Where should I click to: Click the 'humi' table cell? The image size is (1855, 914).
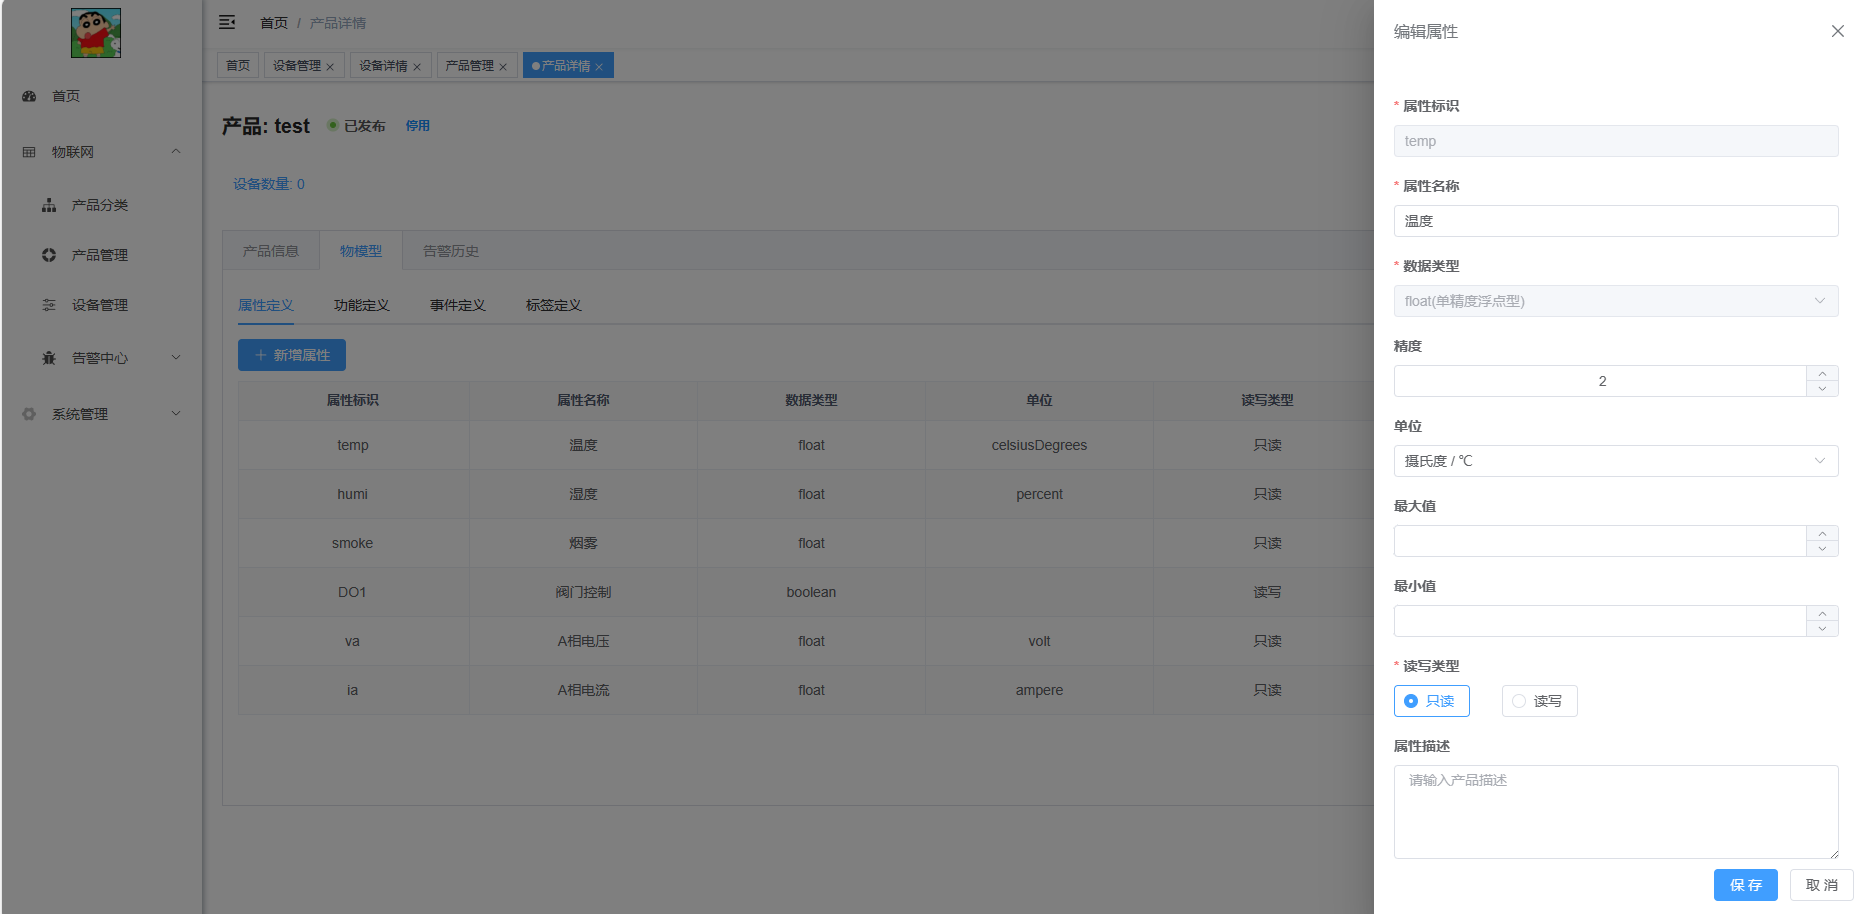(353, 494)
